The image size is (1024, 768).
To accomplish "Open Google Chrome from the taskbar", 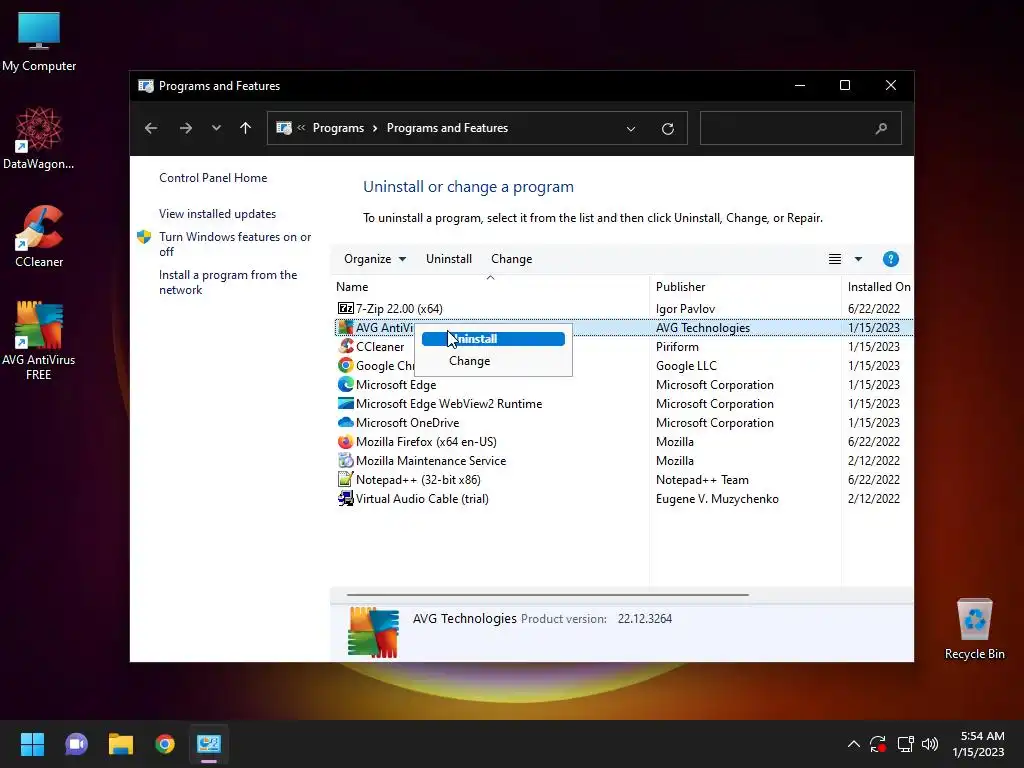I will [165, 744].
